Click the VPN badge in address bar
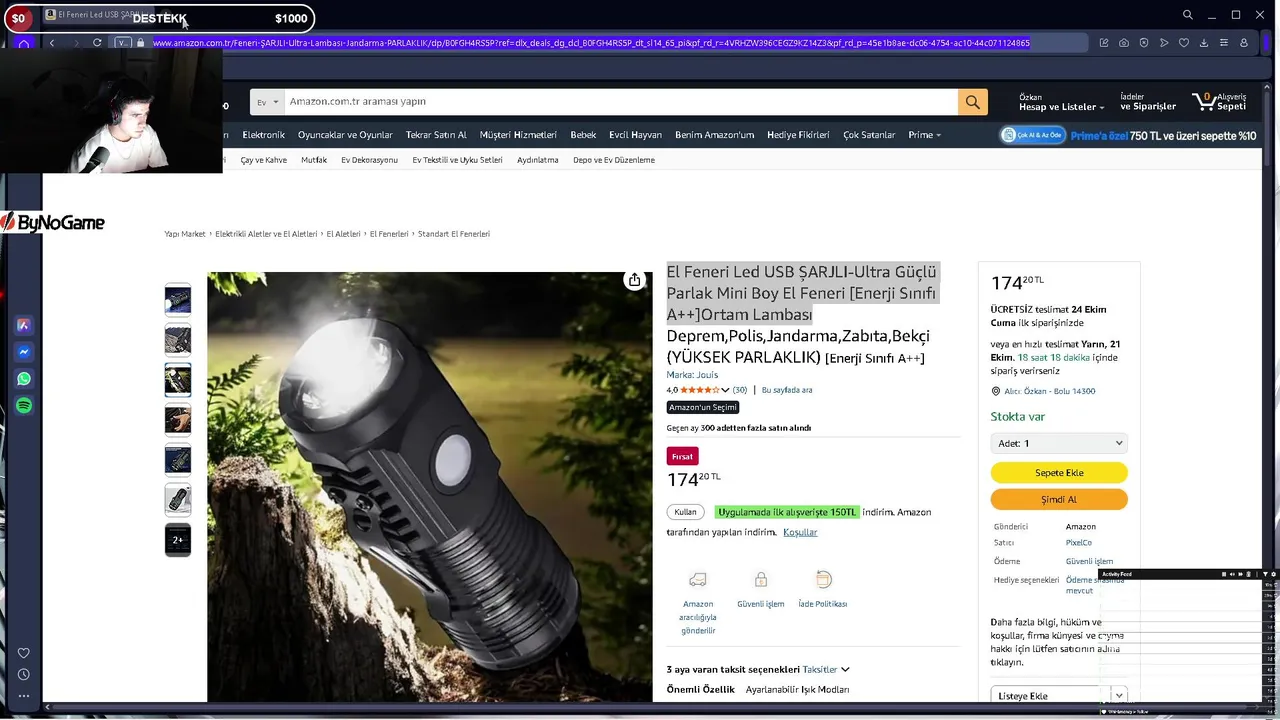 coord(122,43)
